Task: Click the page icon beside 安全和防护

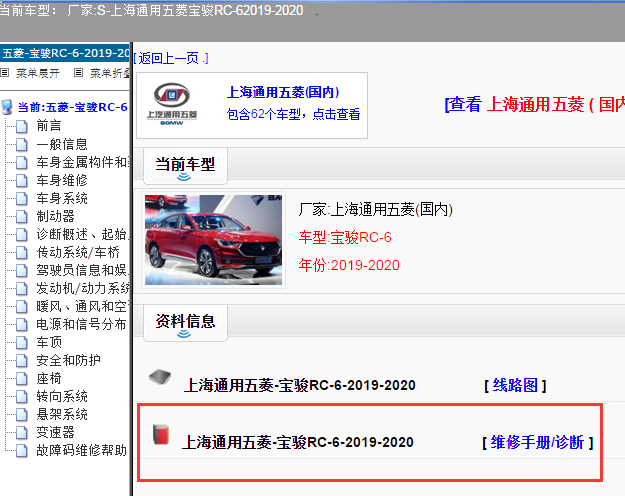Action: [22, 360]
